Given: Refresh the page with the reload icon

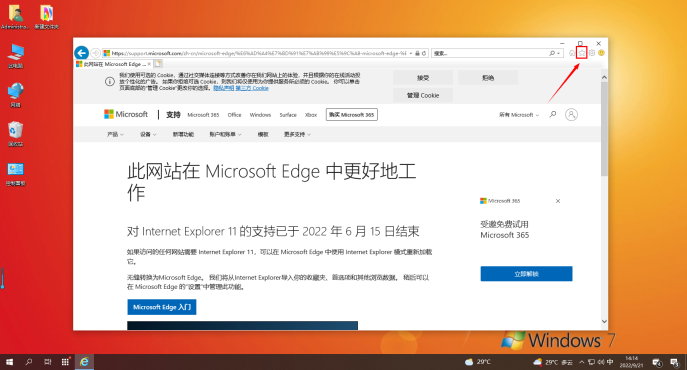Looking at the screenshot, I should pyautogui.click(x=424, y=53).
